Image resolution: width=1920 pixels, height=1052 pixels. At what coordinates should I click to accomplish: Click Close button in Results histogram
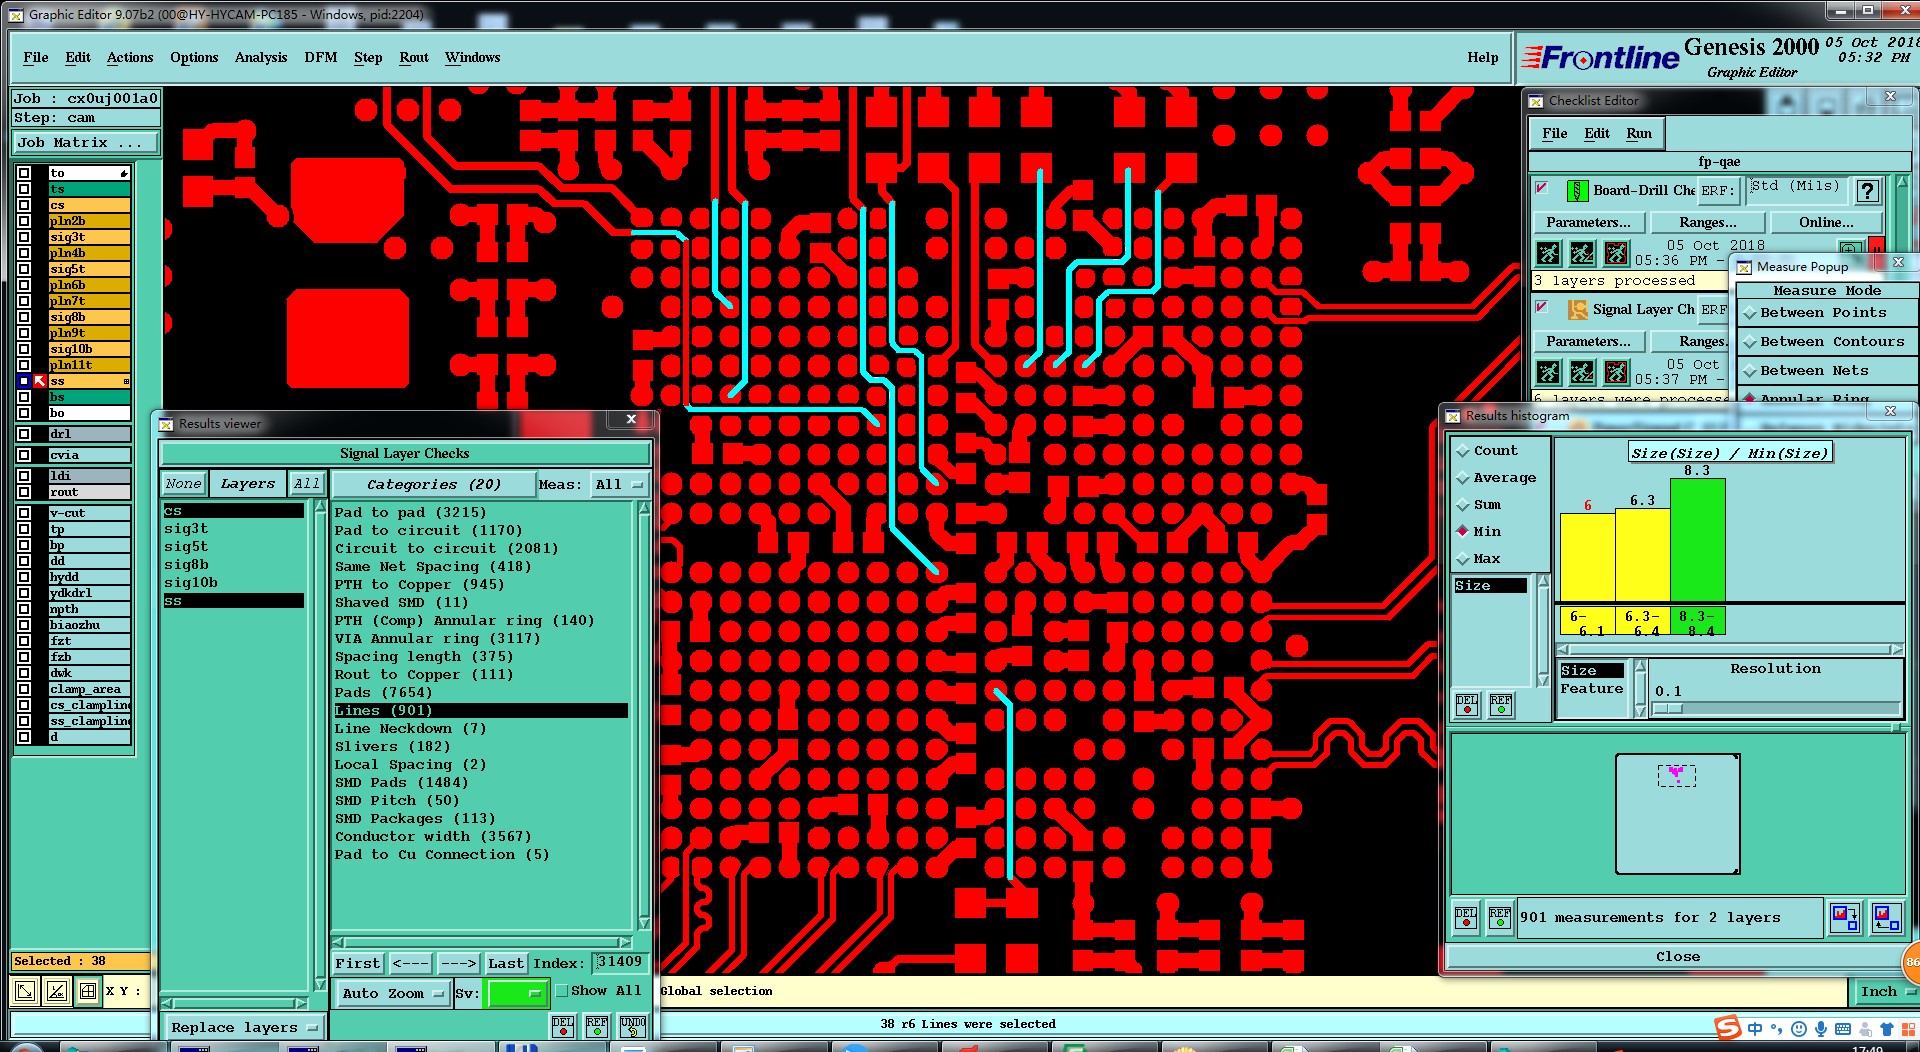[x=1677, y=957]
